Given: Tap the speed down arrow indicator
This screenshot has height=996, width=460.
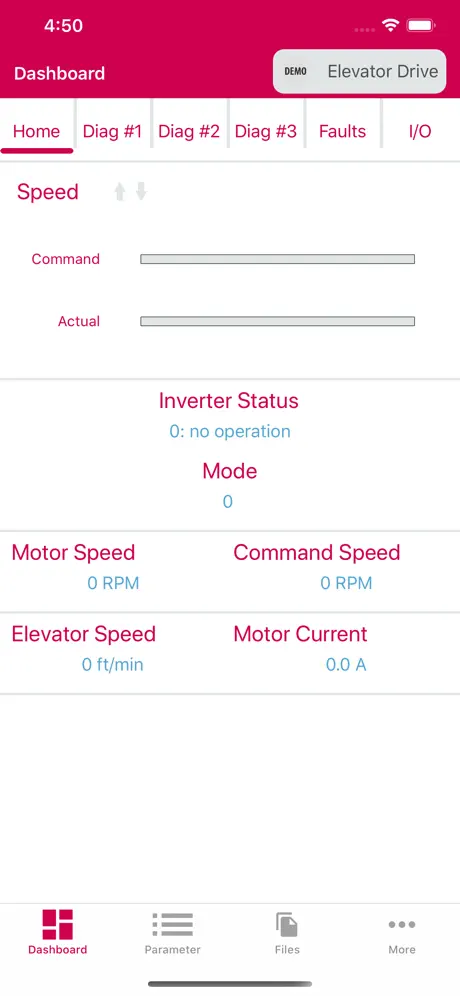Looking at the screenshot, I should pyautogui.click(x=141, y=191).
